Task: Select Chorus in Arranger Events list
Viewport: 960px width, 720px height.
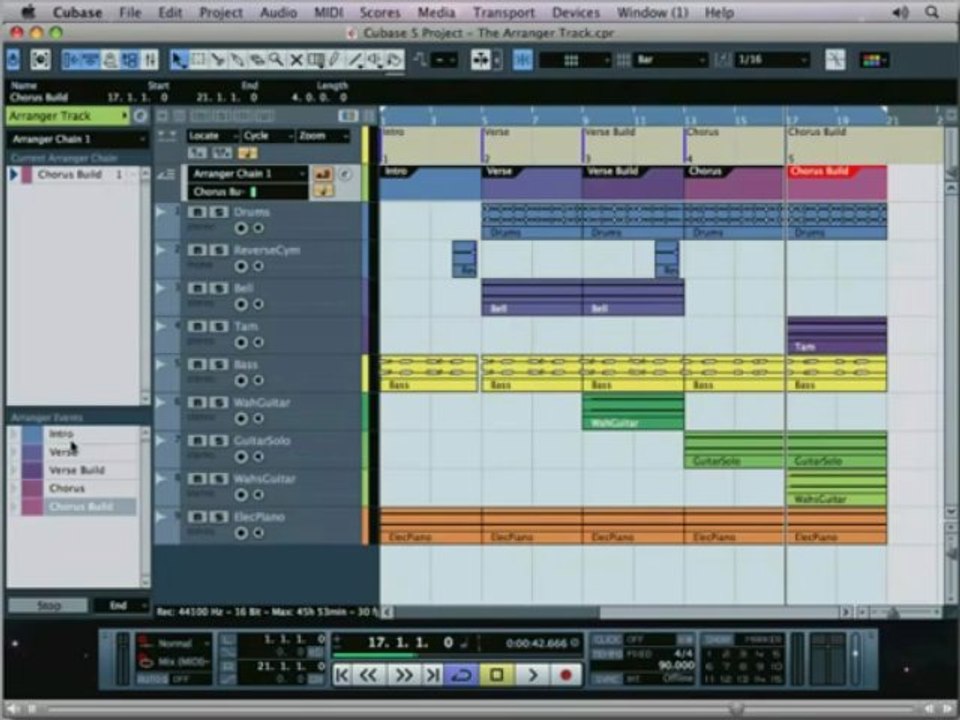Action: coord(67,489)
